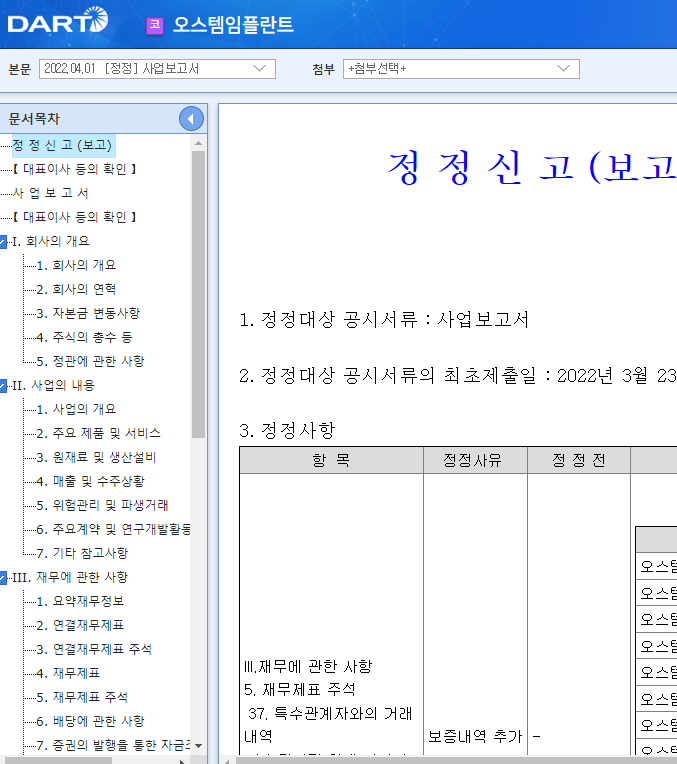Viewport: 677px width, 764px height.
Task: Open 4. 재무제표 subsection
Action: (x=68, y=673)
